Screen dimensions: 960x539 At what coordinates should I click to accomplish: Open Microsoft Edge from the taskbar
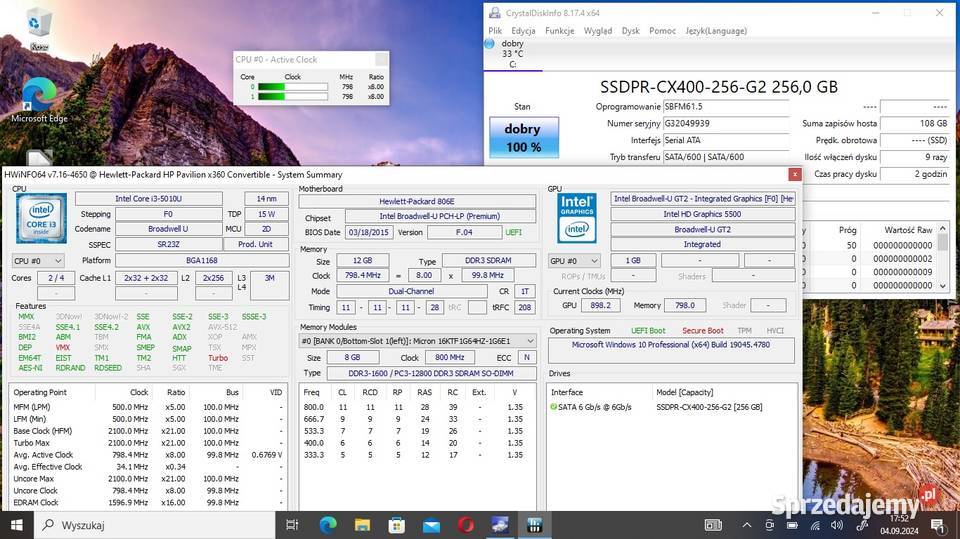328,525
